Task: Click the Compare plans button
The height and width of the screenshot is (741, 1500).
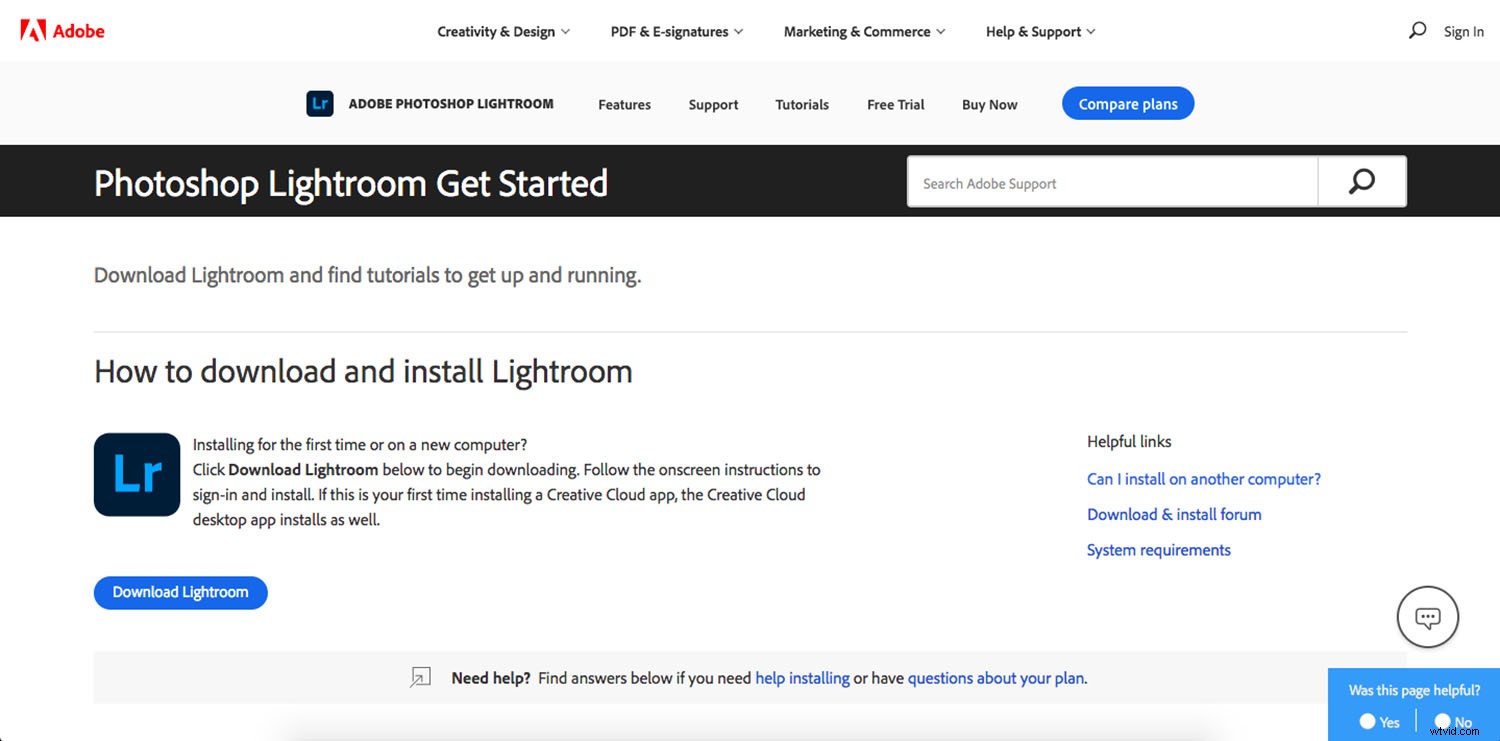Action: point(1127,104)
